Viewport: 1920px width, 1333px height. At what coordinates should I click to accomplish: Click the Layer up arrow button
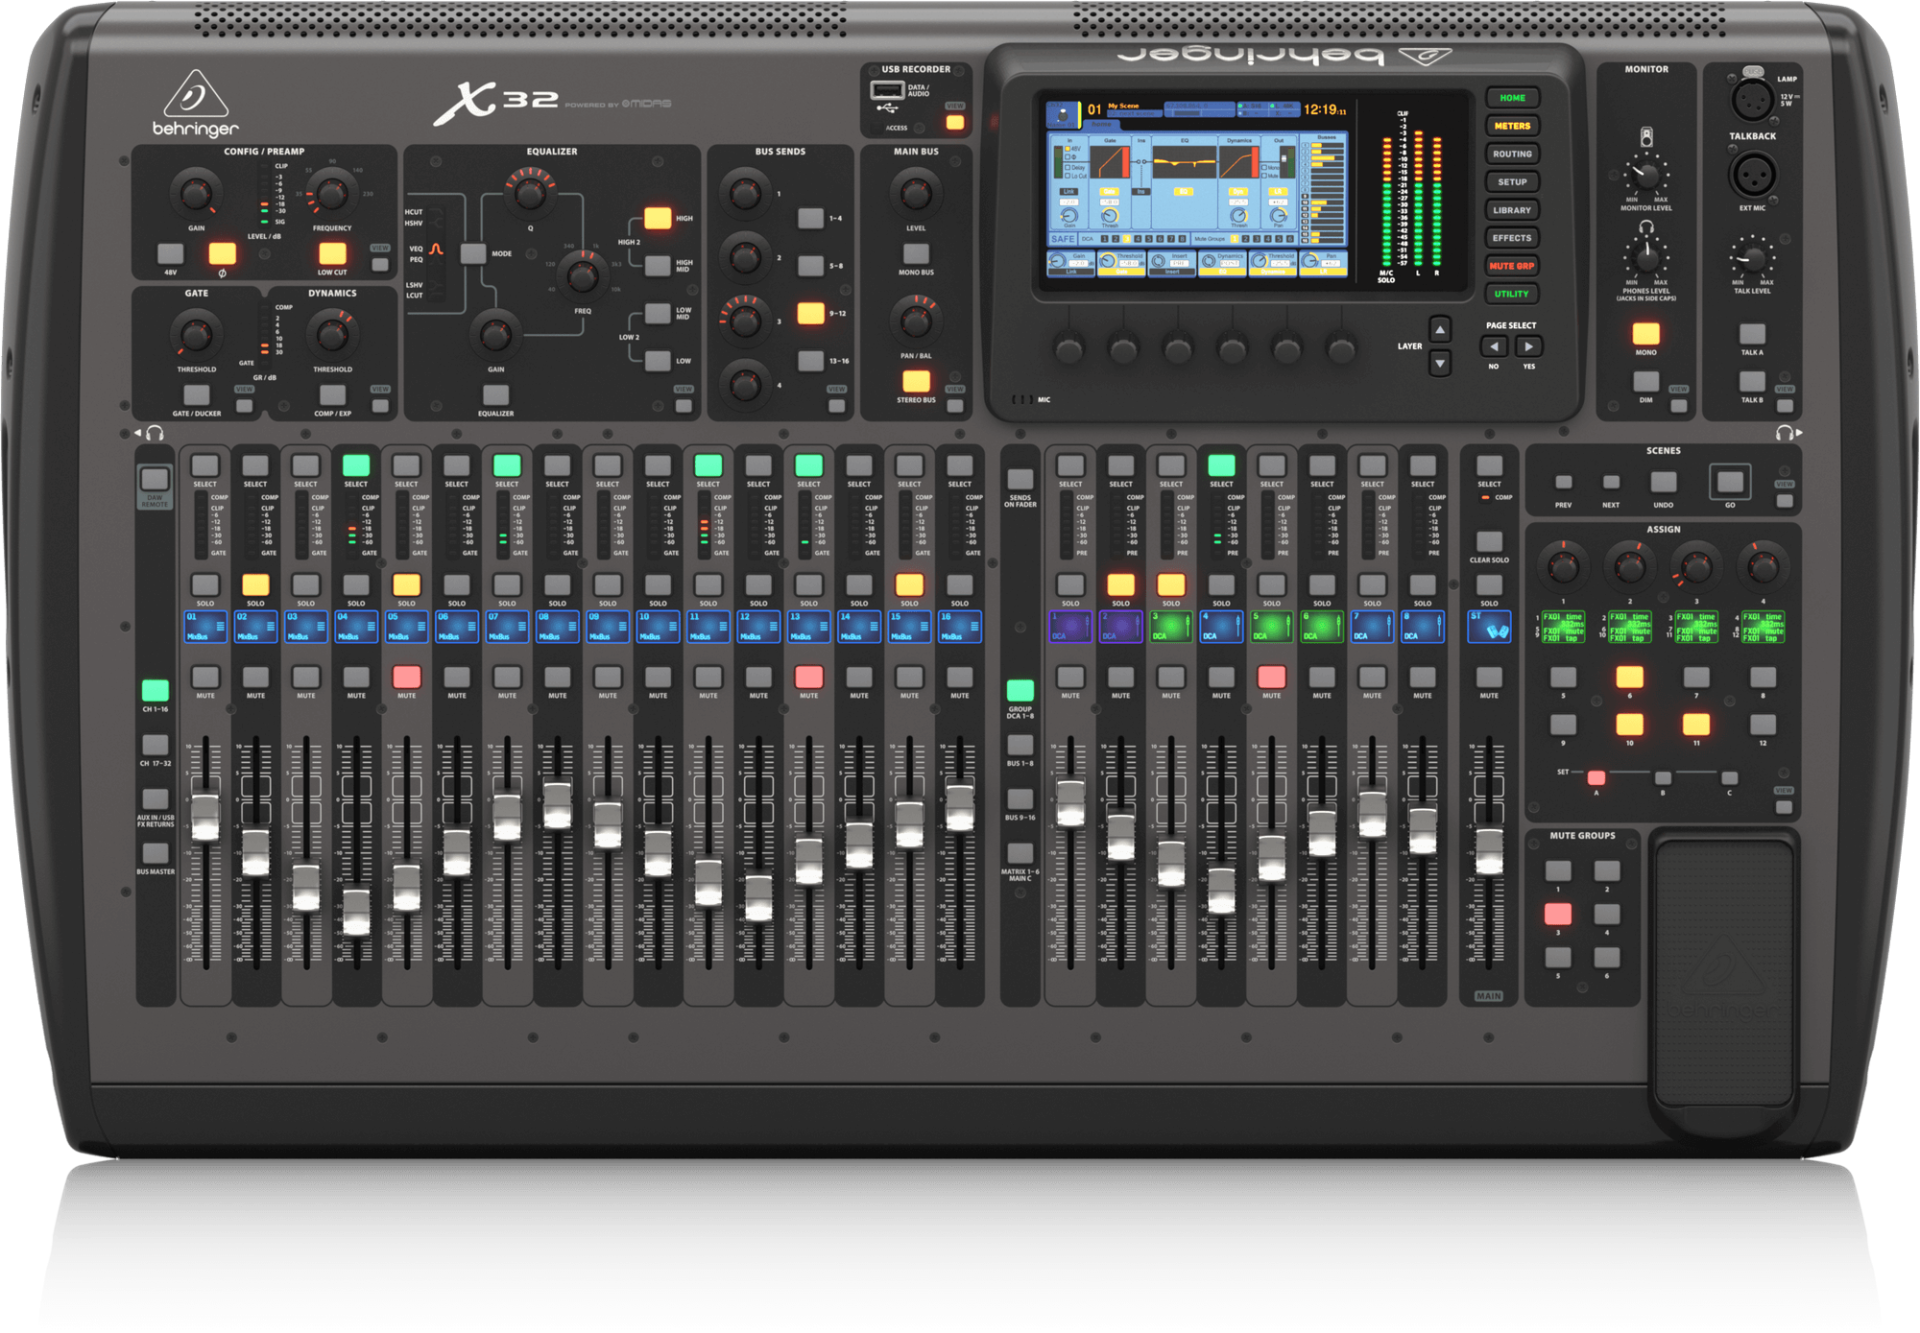pyautogui.click(x=1440, y=329)
